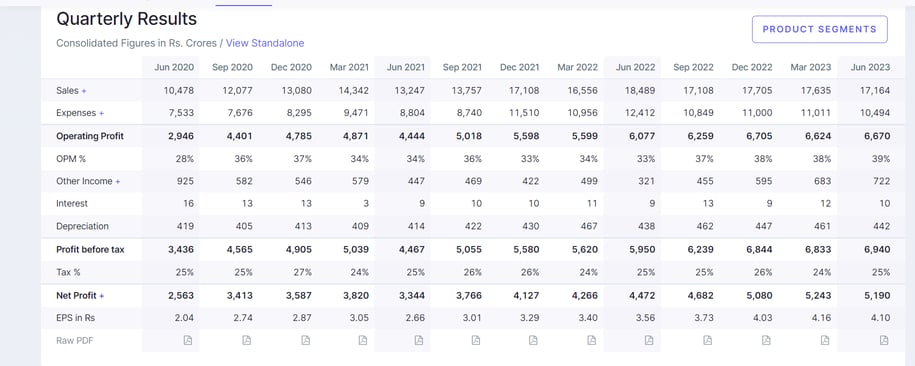The width and height of the screenshot is (915, 366).
Task: Open the Mar 2023 Raw PDF icon
Action: 825,340
